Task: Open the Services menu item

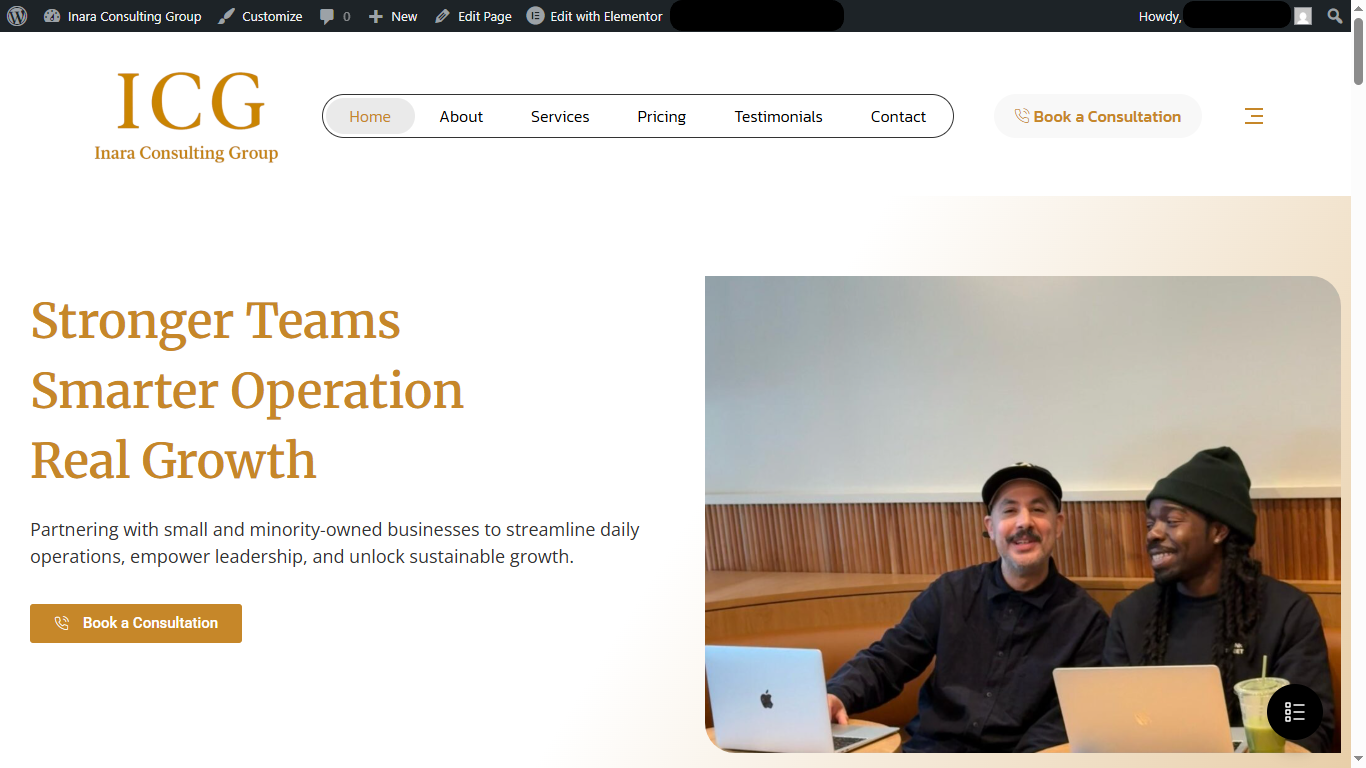Action: pyautogui.click(x=560, y=116)
